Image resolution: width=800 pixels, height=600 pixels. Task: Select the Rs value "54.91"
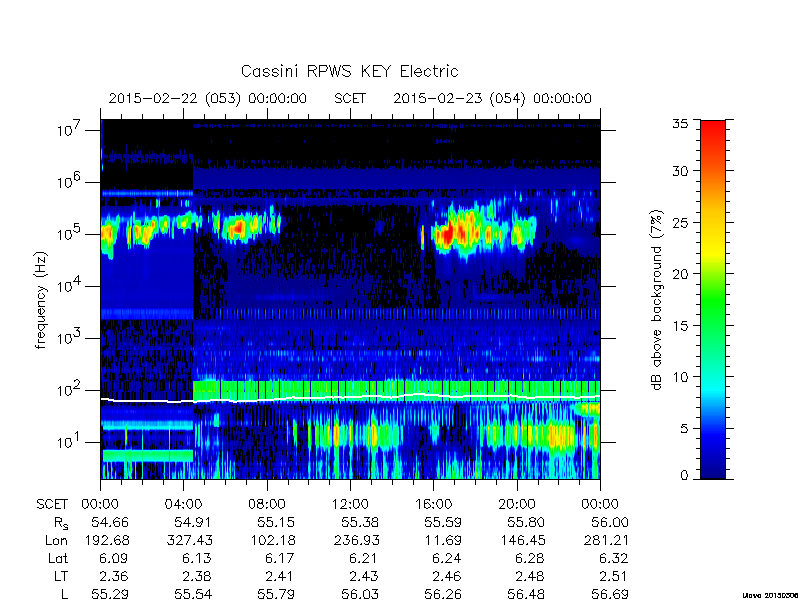(193, 522)
